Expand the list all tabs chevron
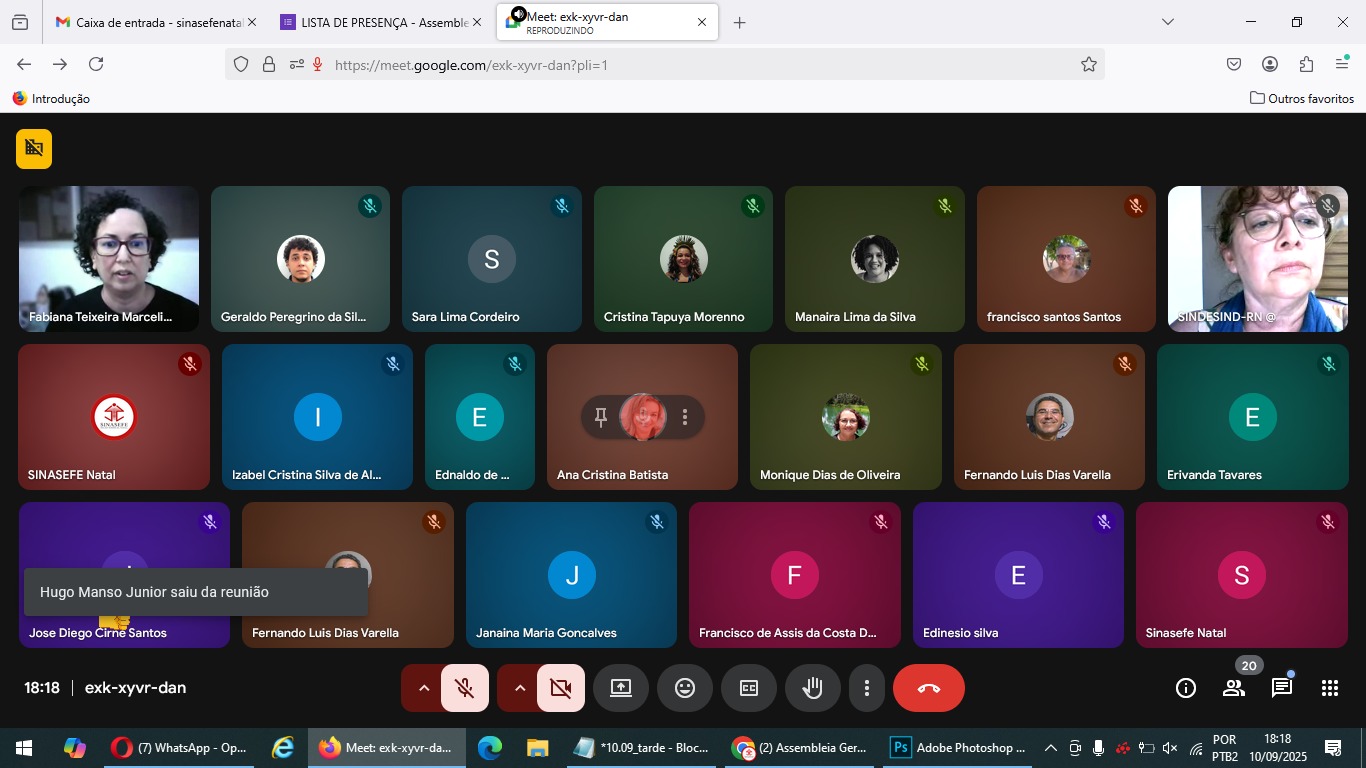This screenshot has height=768, width=1366. click(x=1168, y=22)
